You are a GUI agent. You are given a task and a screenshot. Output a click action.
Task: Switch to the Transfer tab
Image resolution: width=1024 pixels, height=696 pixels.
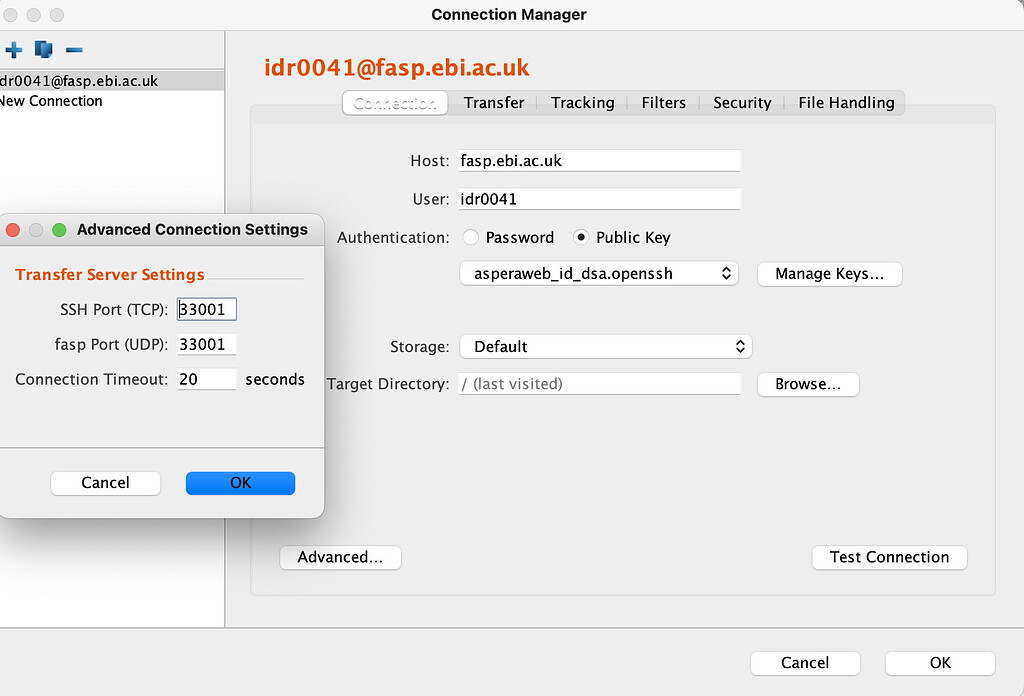492,102
